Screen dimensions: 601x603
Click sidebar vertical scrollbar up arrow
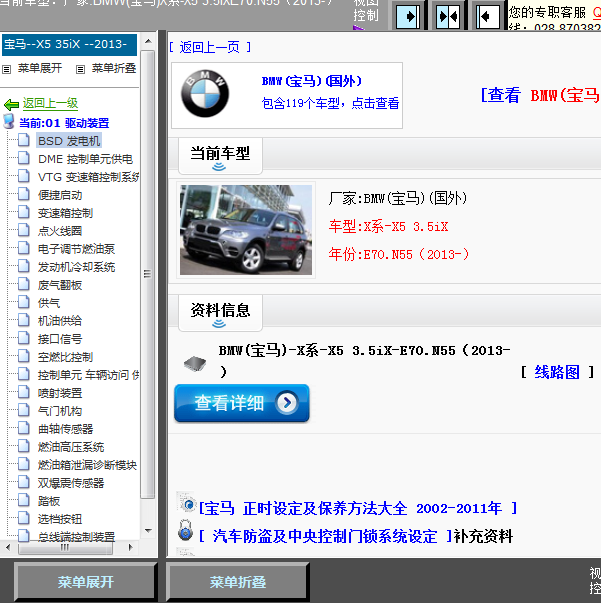[x=148, y=41]
